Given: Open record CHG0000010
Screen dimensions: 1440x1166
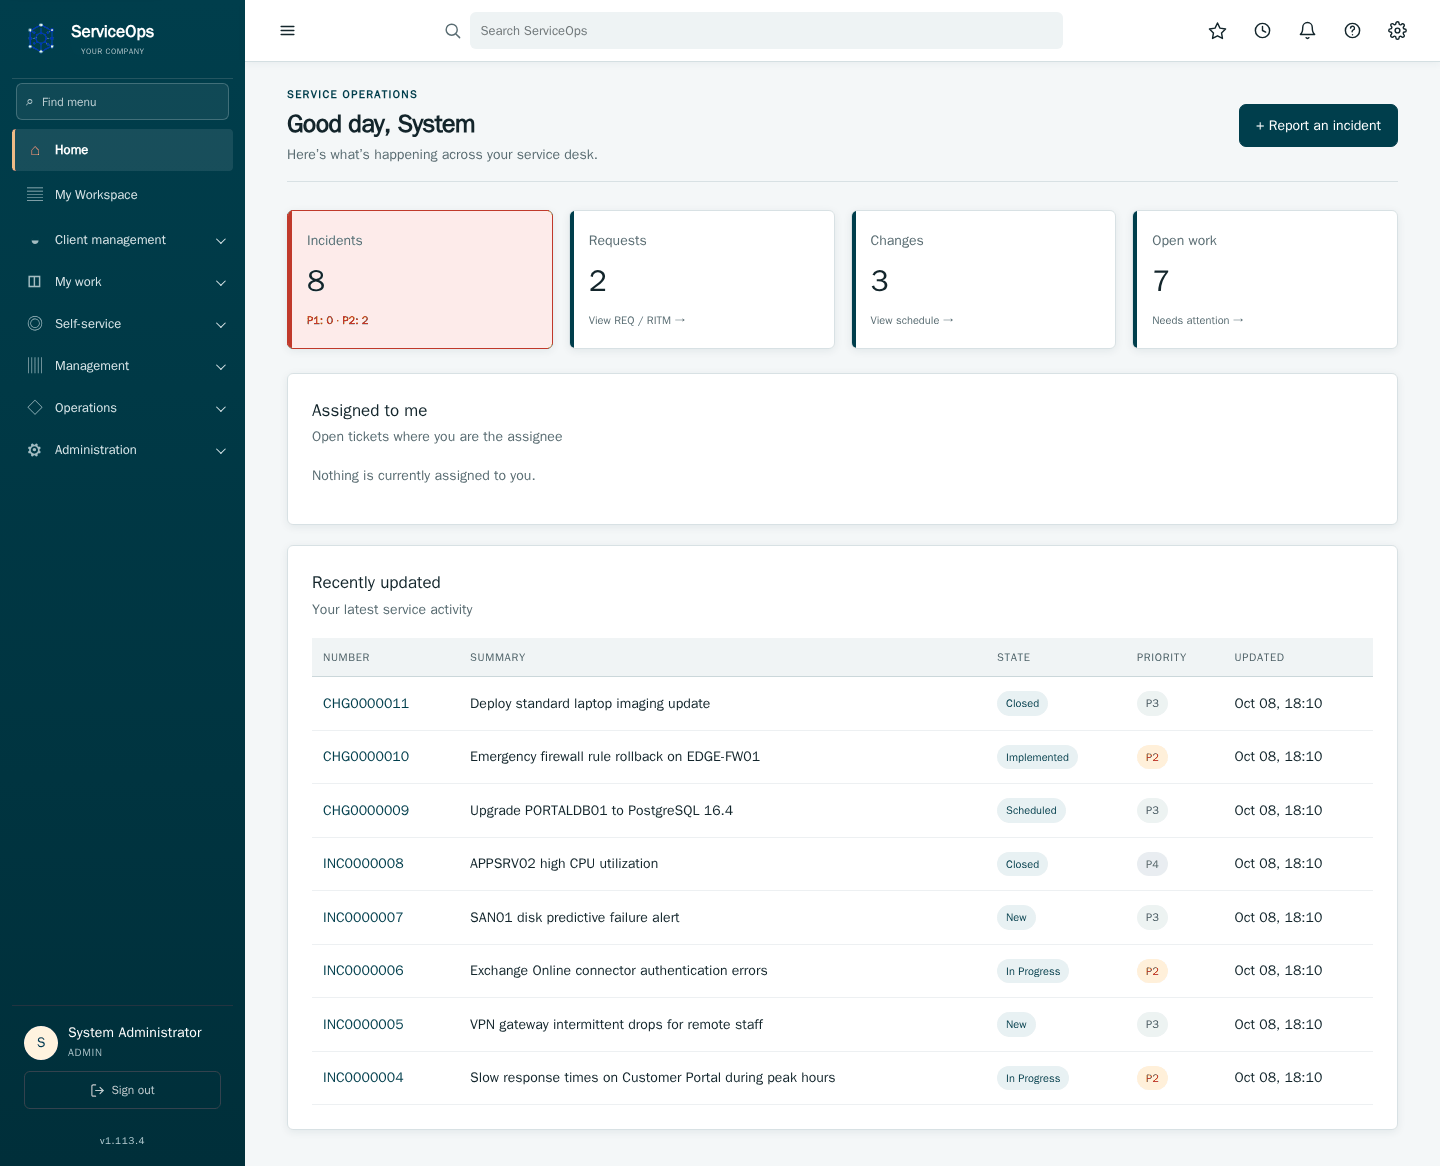Looking at the screenshot, I should pyautogui.click(x=366, y=757).
